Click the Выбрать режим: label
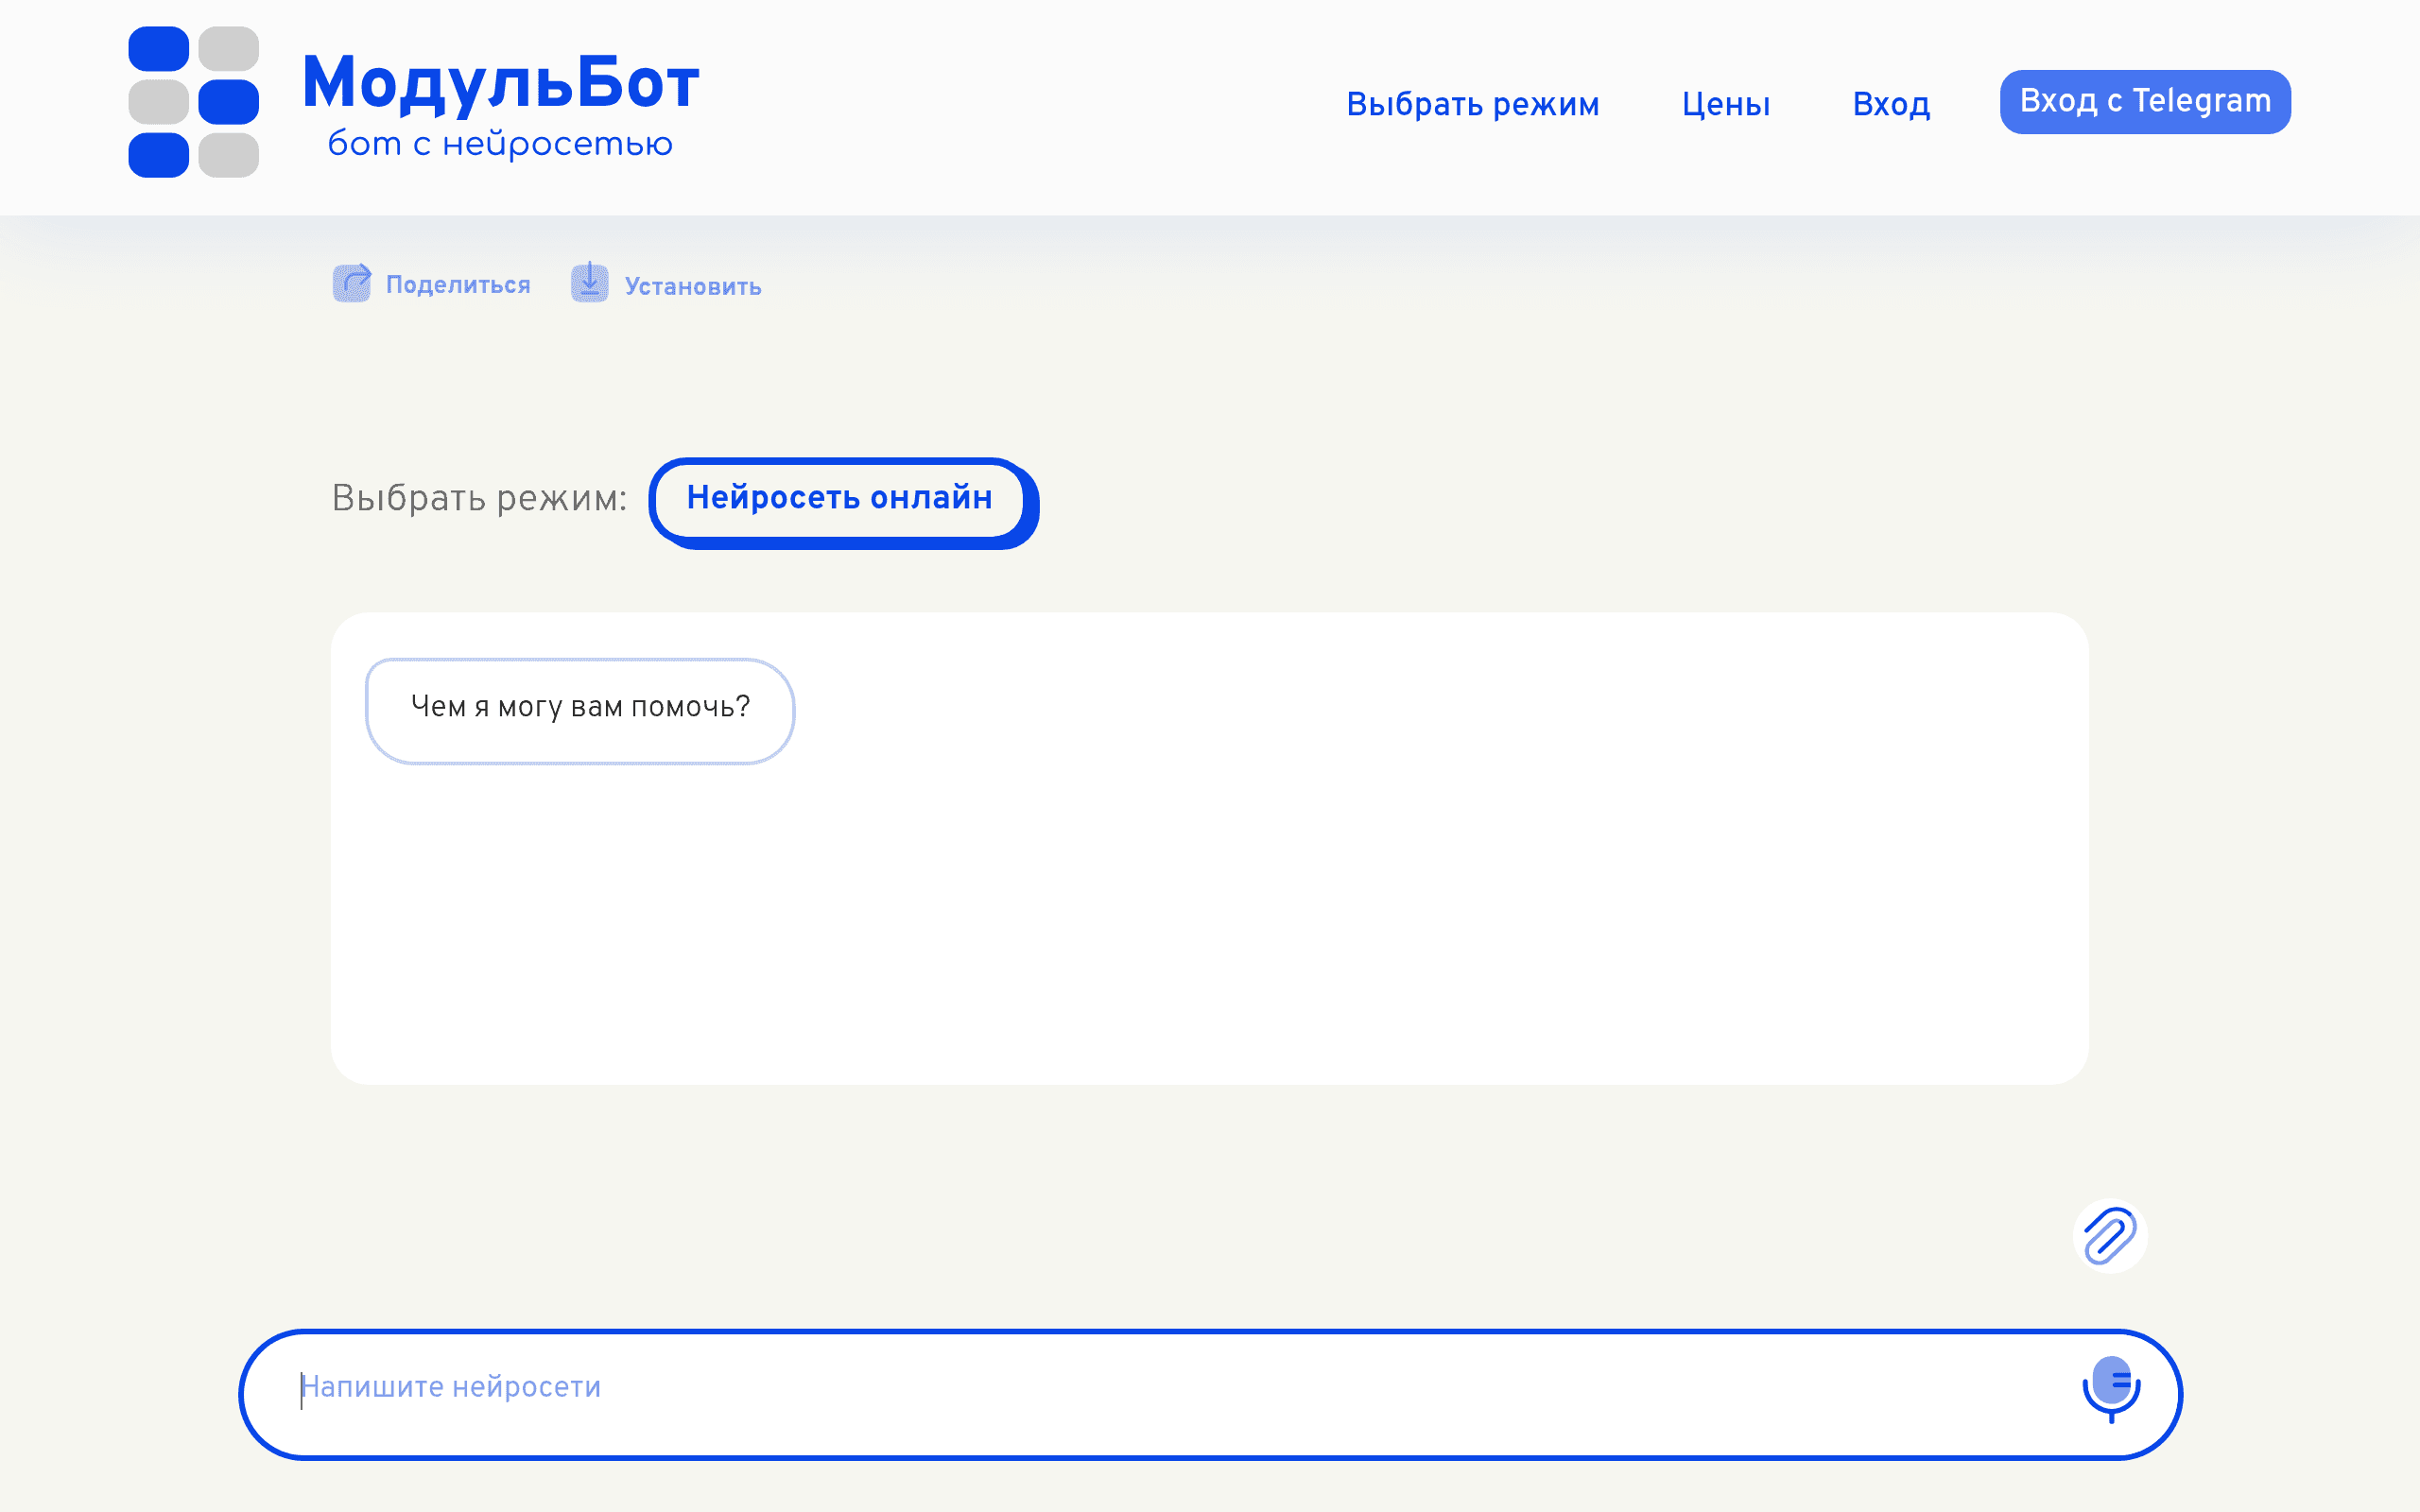Screen dimensions: 2420x1512 point(479,498)
